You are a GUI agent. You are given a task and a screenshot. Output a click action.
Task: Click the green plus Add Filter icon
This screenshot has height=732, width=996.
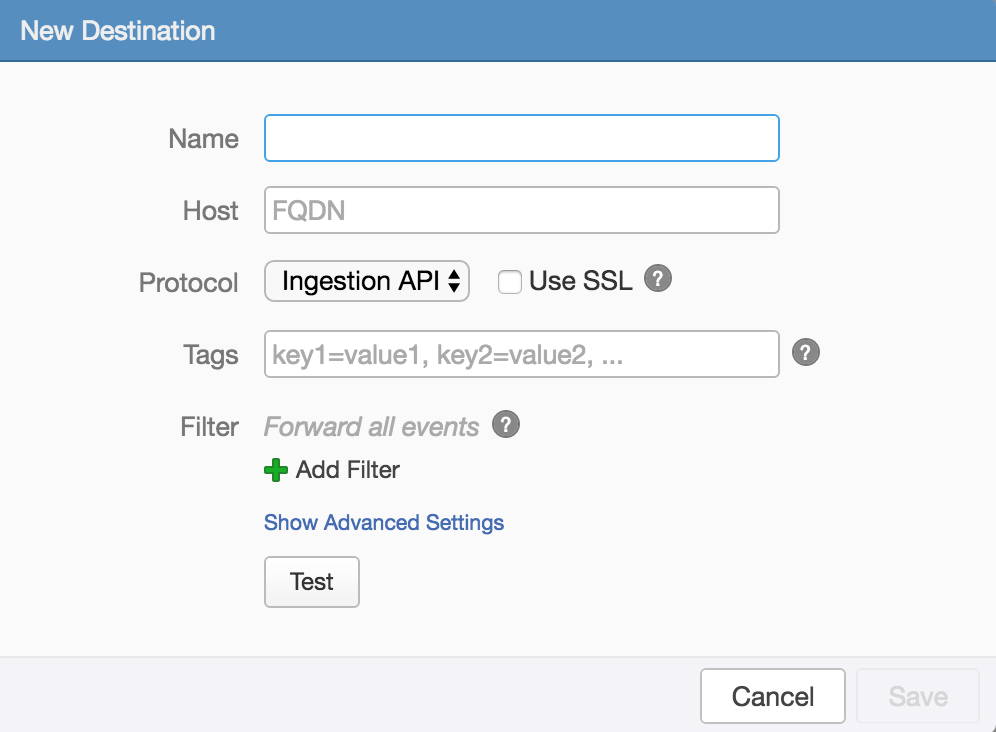[276, 470]
